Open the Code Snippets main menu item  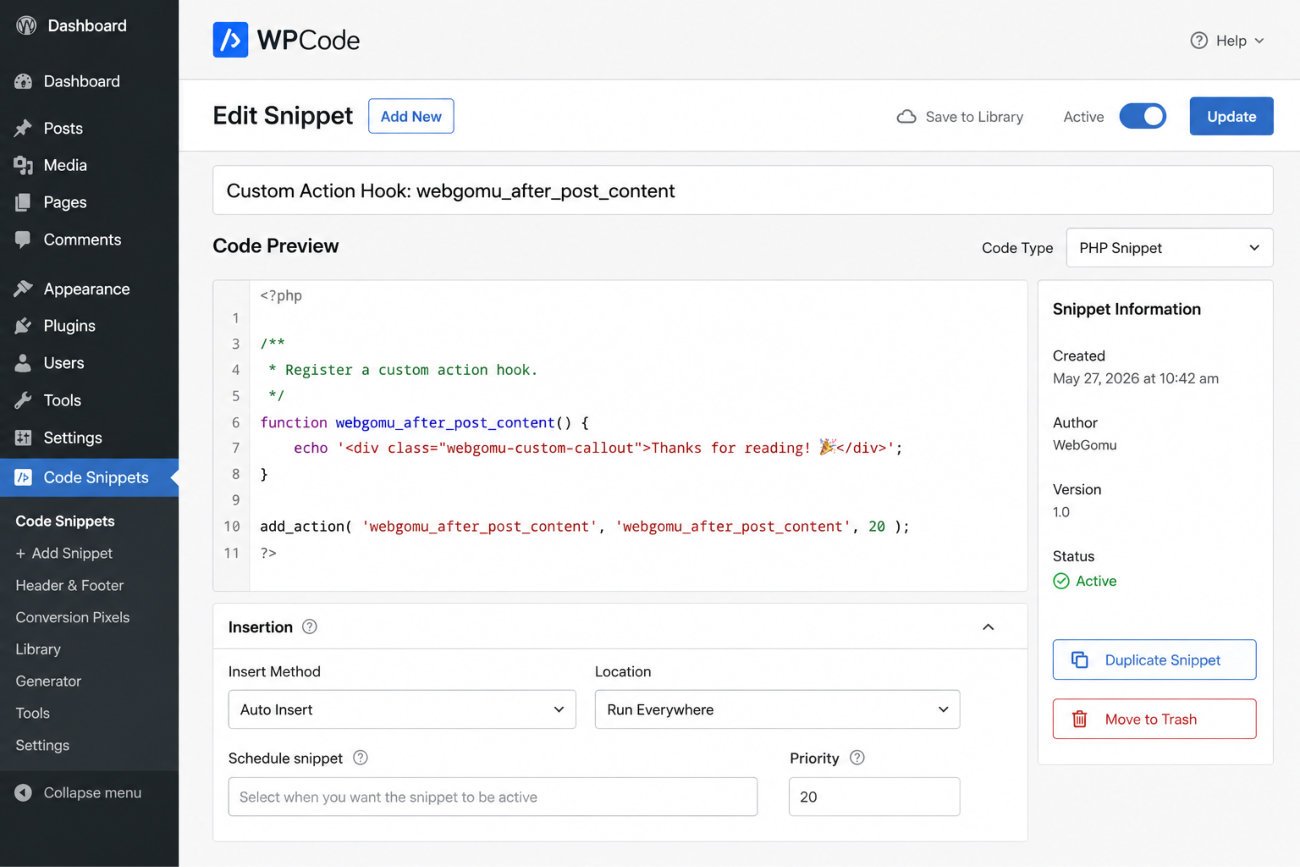point(89,478)
